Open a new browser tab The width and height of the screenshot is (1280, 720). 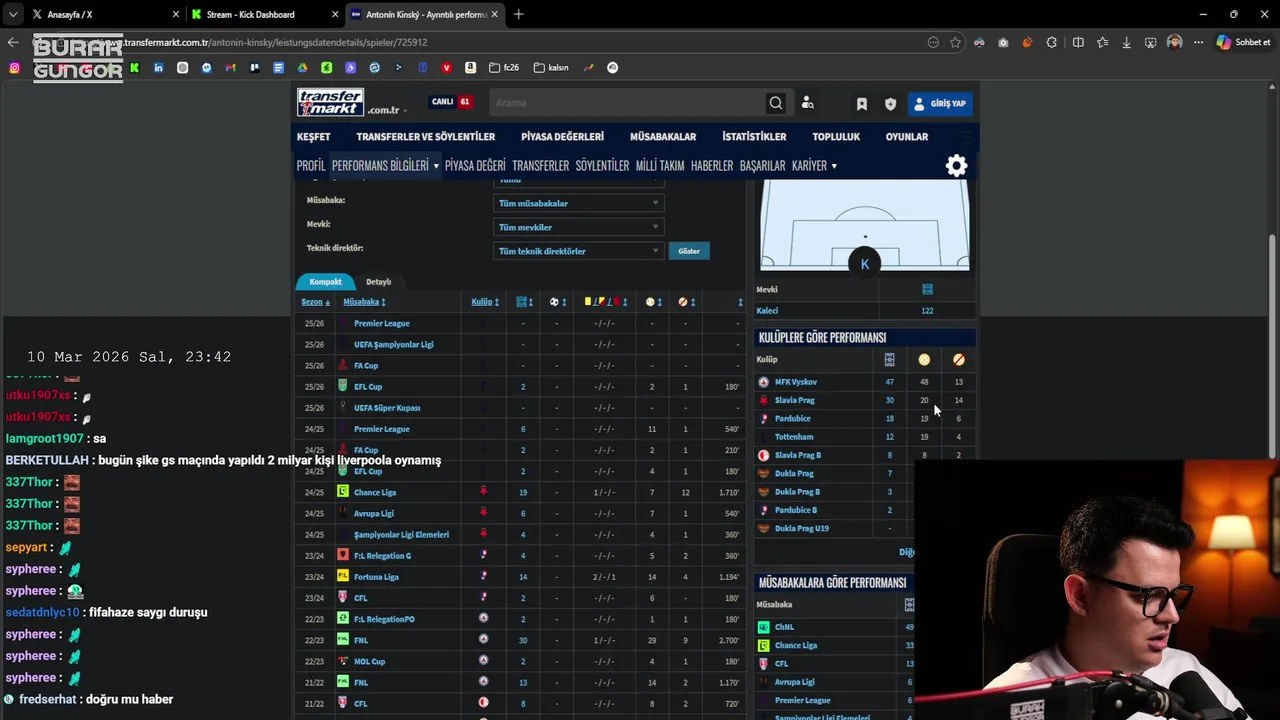coord(518,14)
